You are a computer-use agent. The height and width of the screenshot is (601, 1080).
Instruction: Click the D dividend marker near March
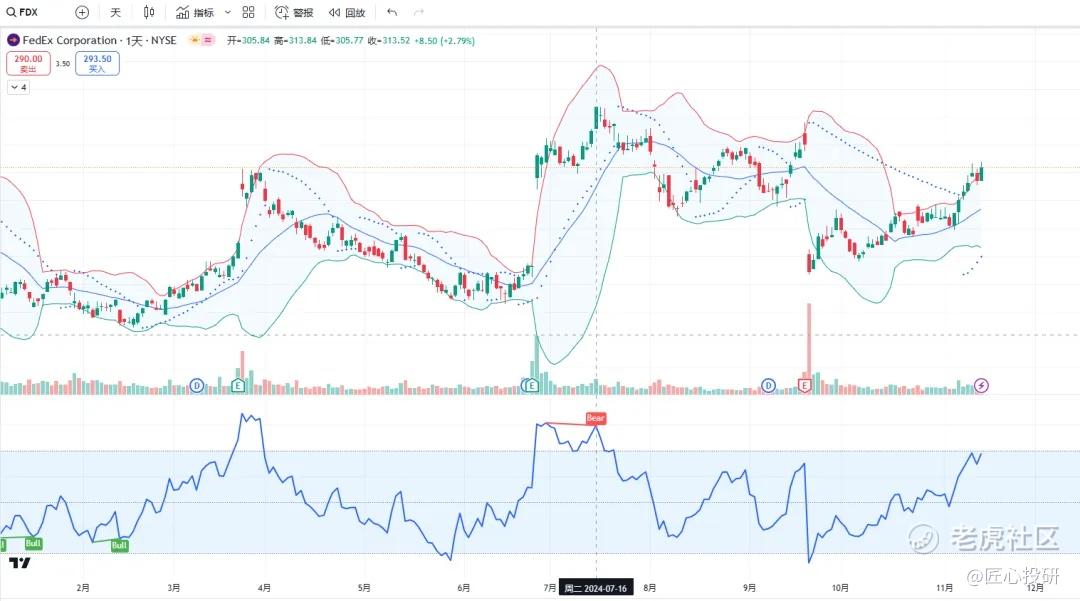(x=197, y=386)
